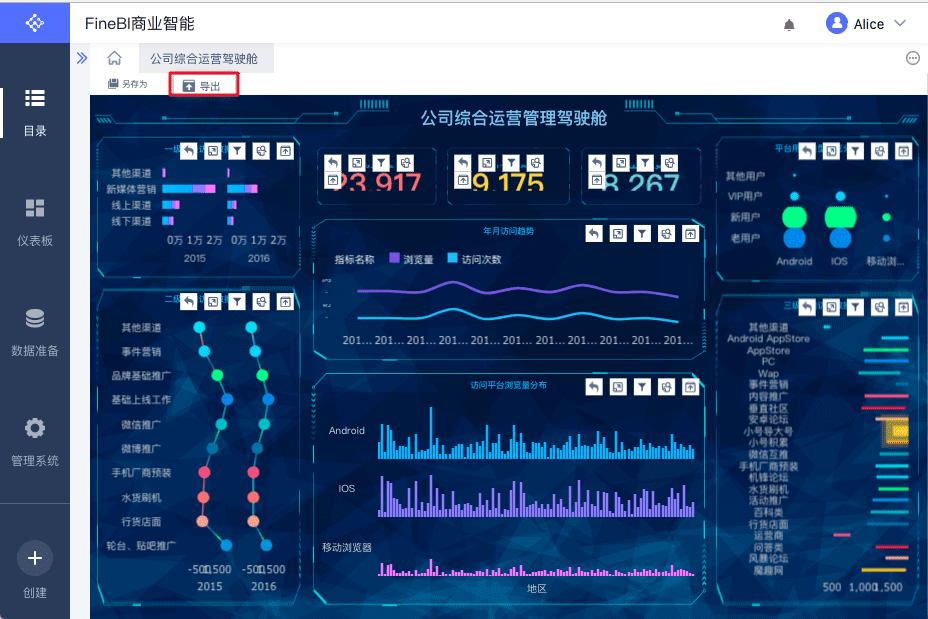Expand the Alice user dropdown arrow

coord(900,24)
